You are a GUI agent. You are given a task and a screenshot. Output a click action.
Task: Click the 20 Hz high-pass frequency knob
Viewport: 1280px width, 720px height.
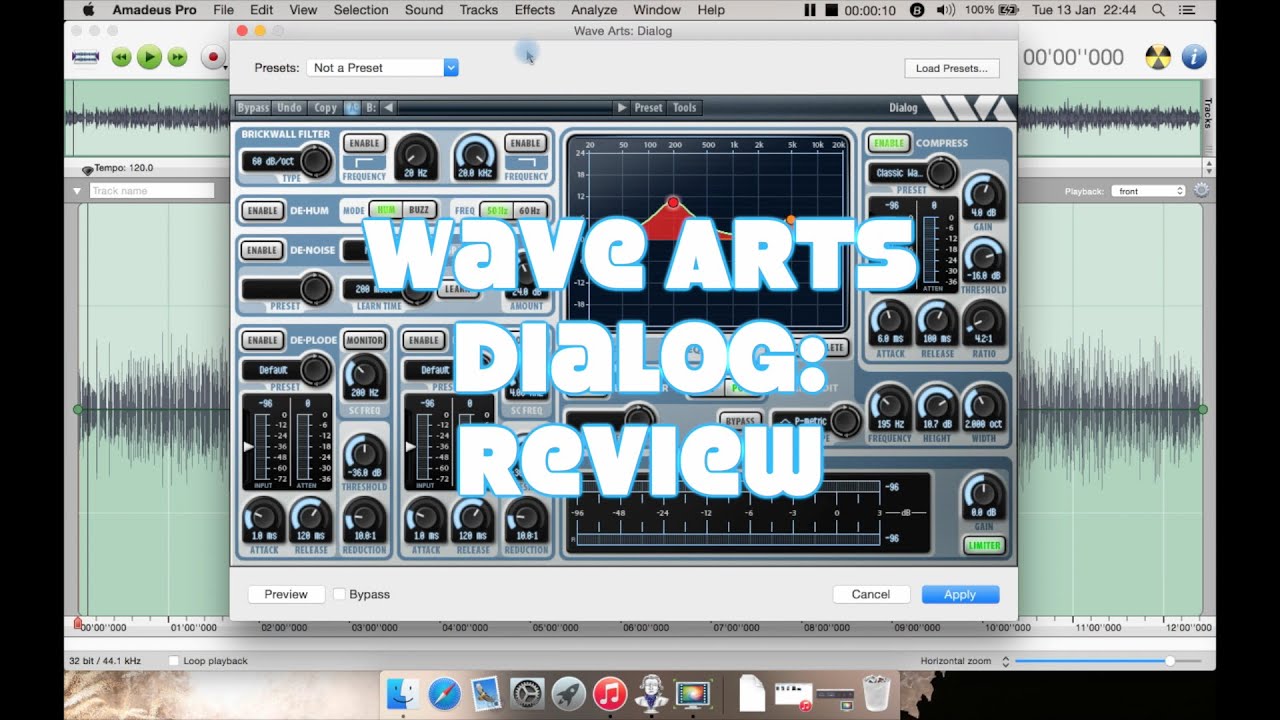coord(415,155)
